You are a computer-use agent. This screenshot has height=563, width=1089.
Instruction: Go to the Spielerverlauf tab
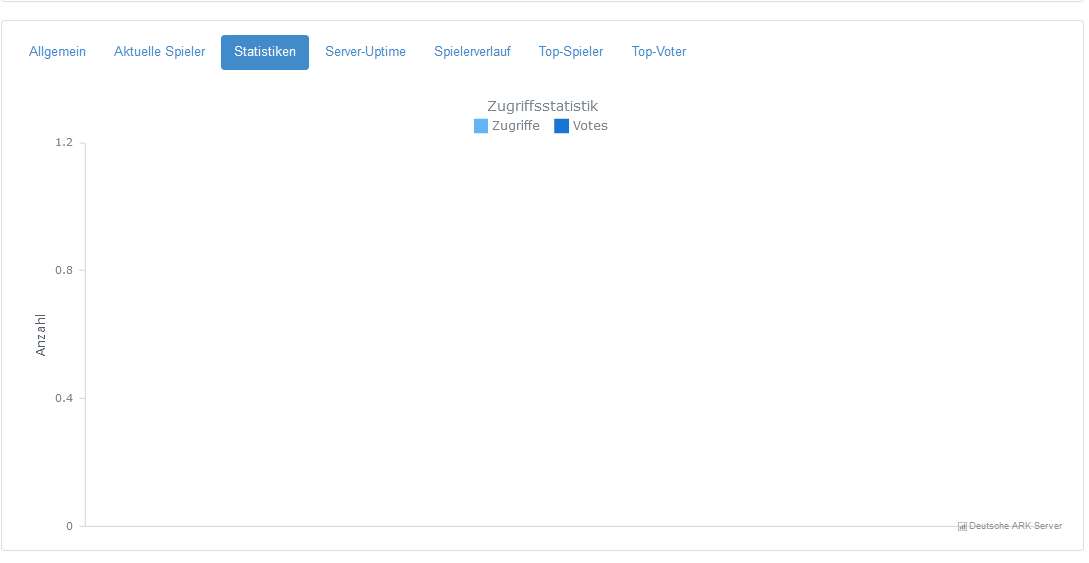(x=472, y=52)
